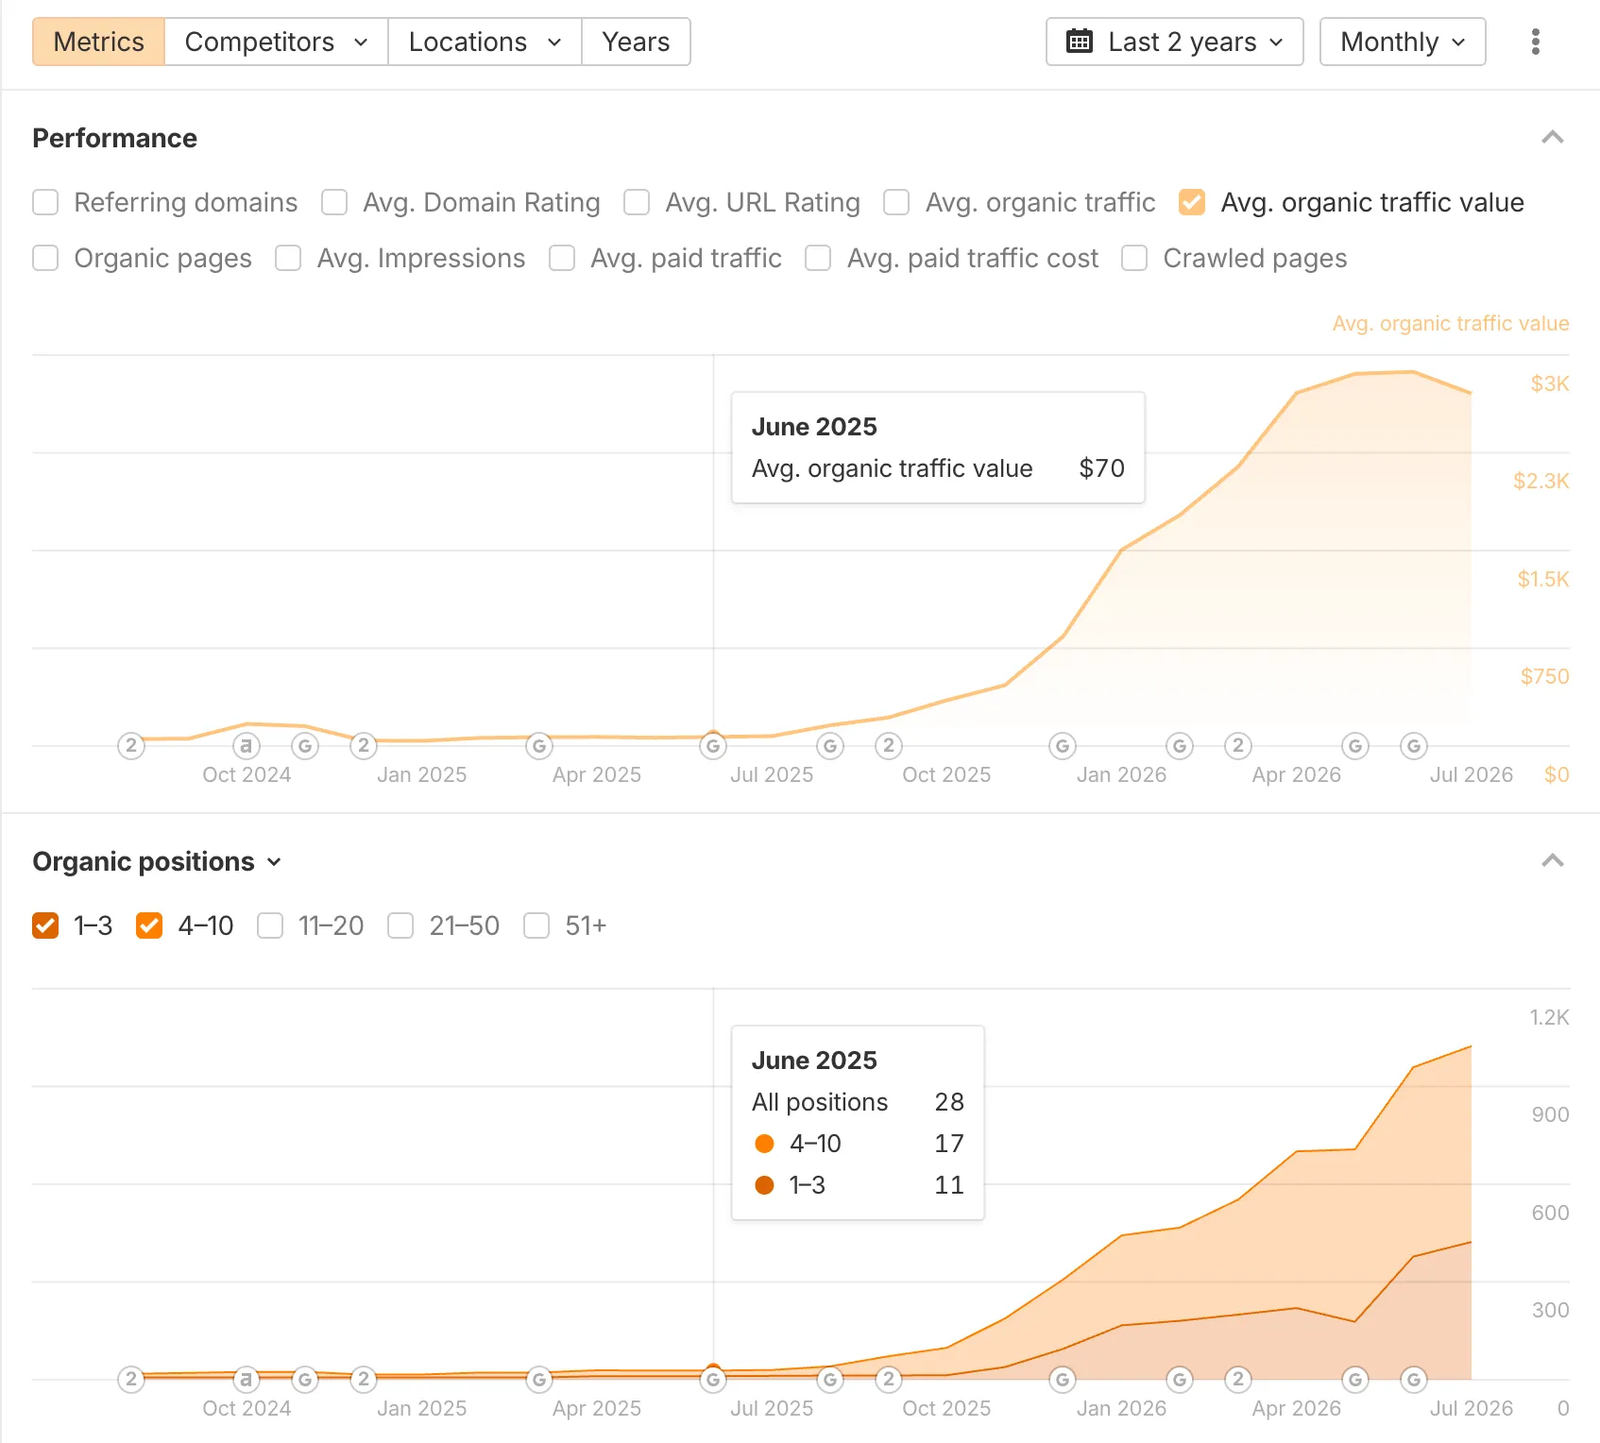
Task: Click first '2' marker left of Oct 2024 in Organic positions chart
Action: click(131, 1380)
